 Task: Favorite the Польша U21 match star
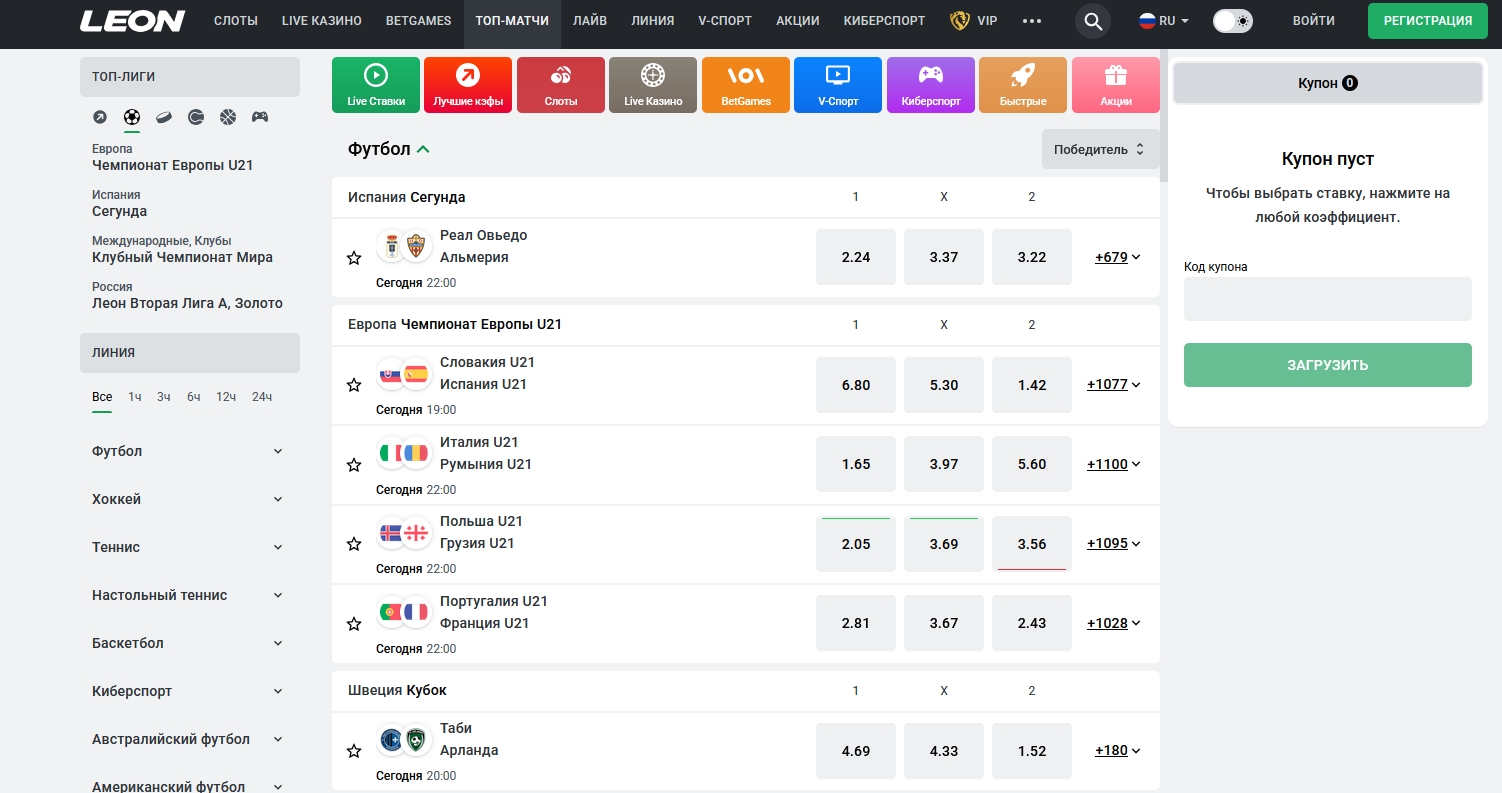pos(354,544)
